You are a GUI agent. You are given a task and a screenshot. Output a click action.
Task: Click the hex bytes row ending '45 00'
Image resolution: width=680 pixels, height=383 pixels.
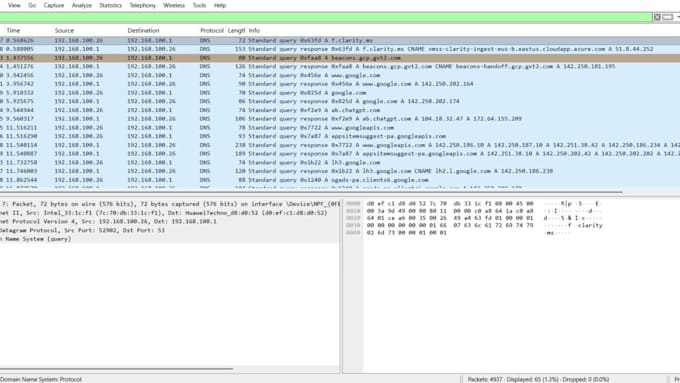click(x=450, y=203)
